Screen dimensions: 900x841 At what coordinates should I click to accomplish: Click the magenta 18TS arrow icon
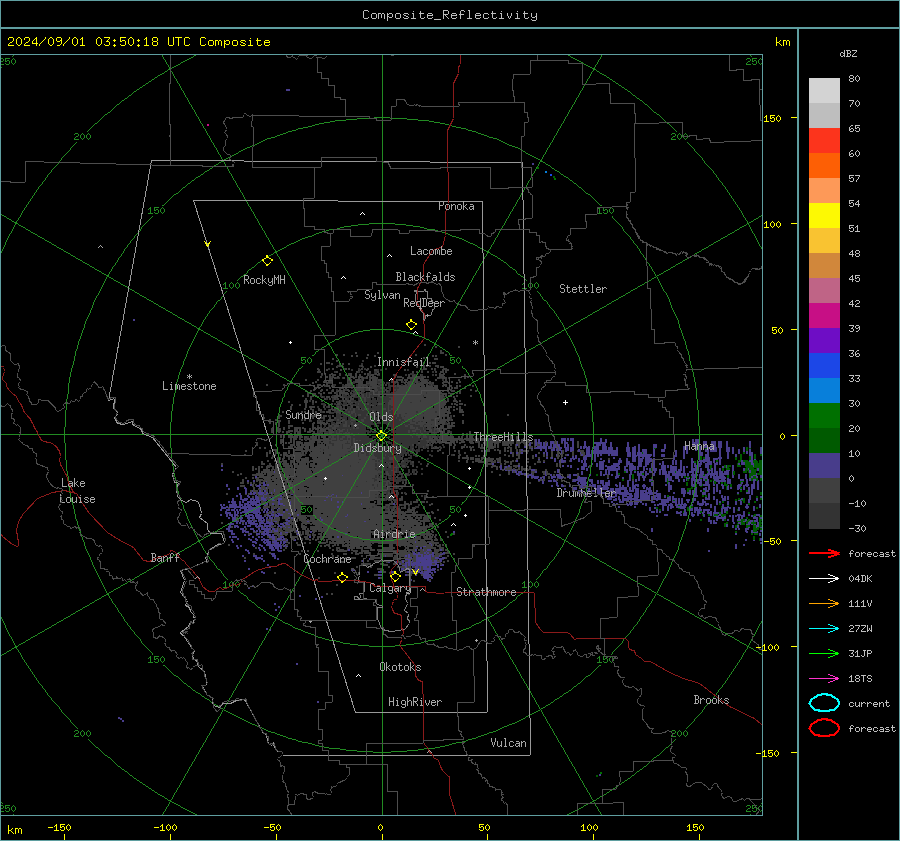(x=824, y=679)
